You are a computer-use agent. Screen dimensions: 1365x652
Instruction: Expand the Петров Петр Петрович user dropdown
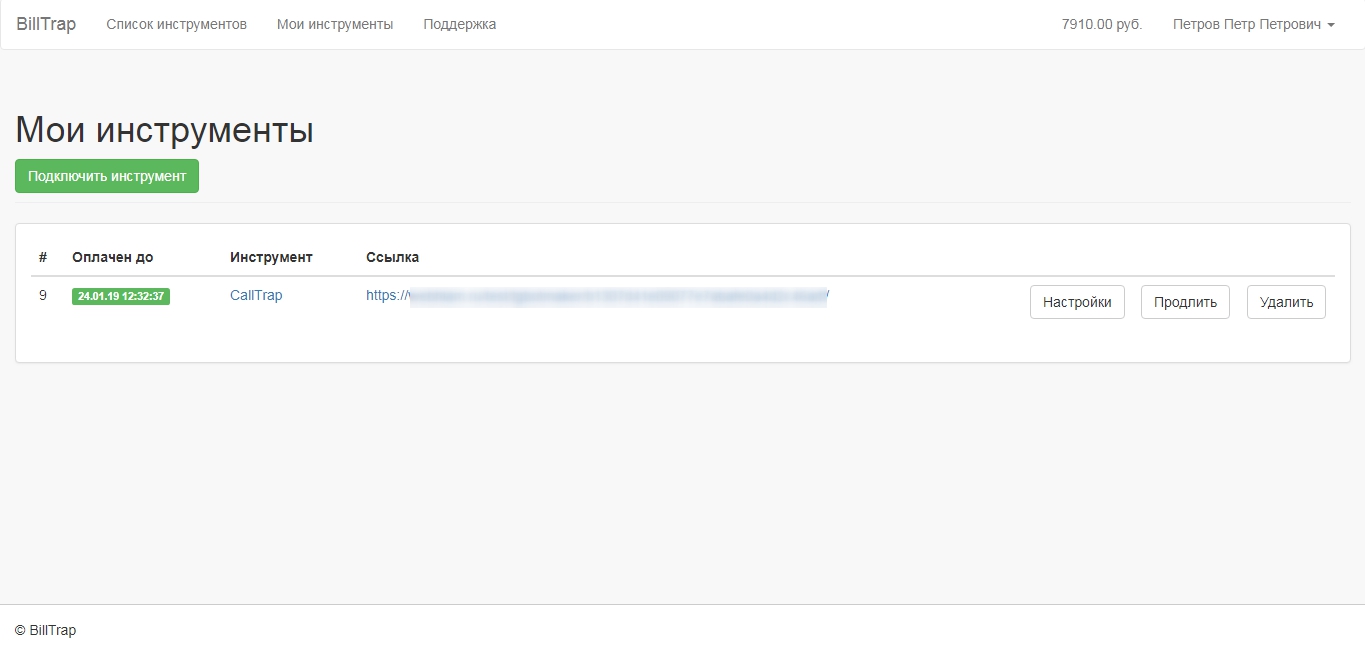1253,24
